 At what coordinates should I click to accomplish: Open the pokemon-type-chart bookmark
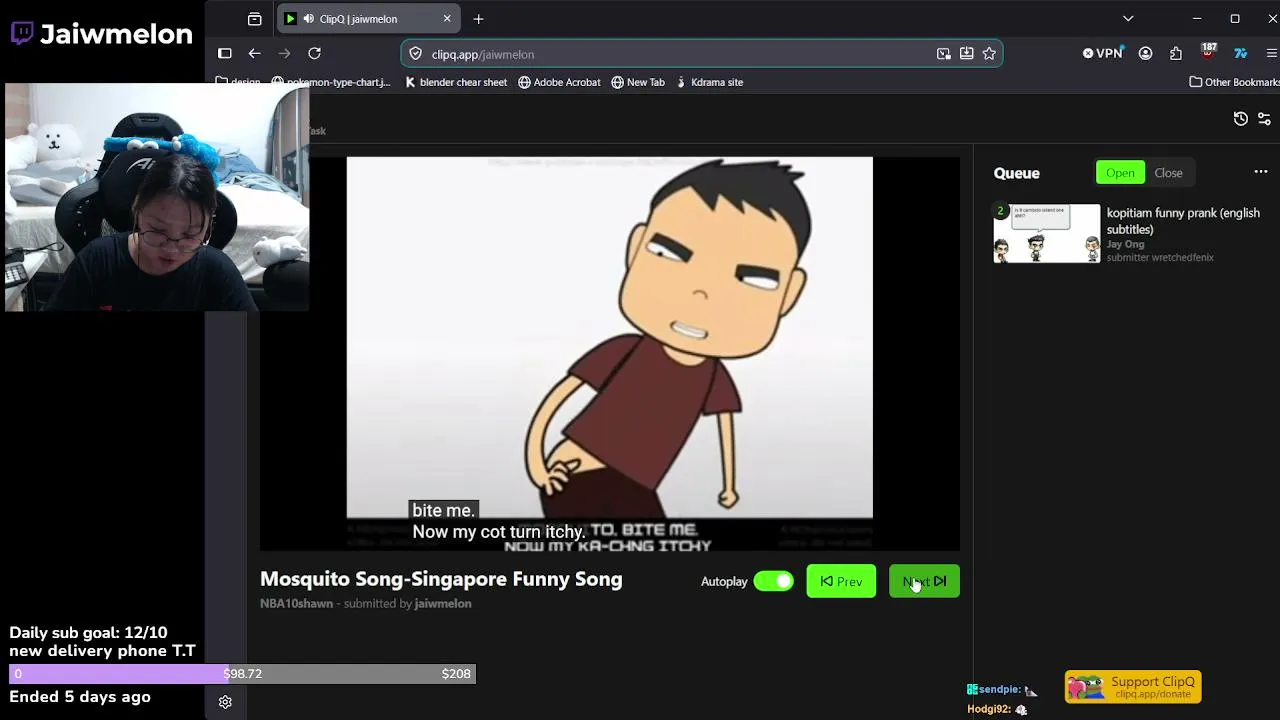click(331, 82)
